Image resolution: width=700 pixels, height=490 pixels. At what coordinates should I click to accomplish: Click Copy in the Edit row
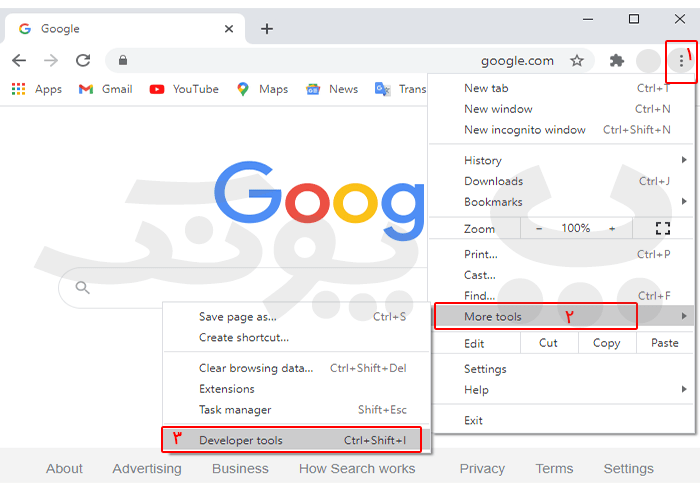coord(606,343)
